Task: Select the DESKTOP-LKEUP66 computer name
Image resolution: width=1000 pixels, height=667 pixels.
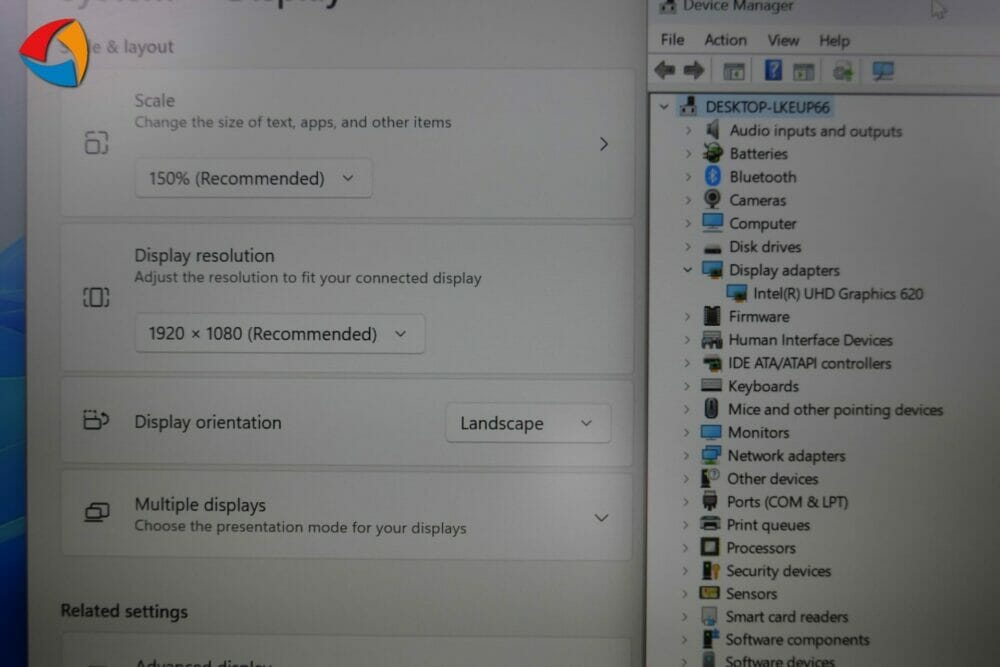Action: (x=767, y=106)
